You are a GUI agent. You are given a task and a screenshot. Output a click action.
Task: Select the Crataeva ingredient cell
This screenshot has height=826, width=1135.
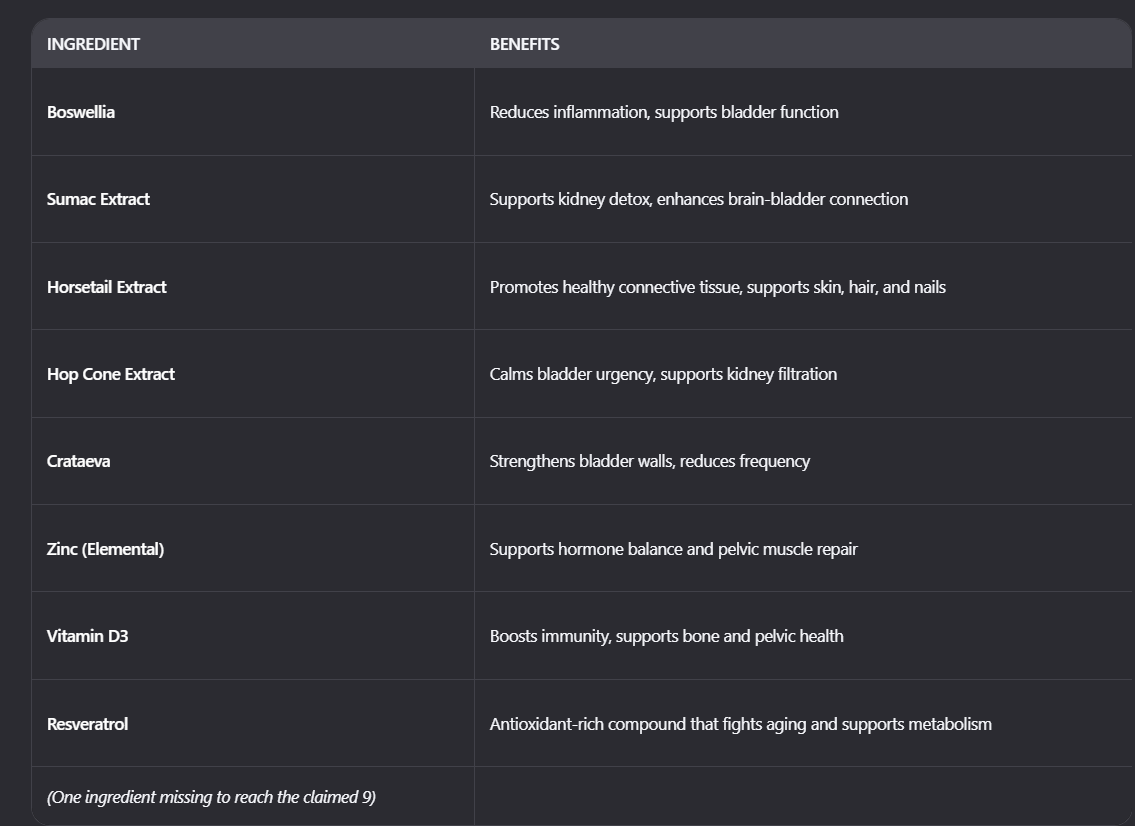(78, 461)
